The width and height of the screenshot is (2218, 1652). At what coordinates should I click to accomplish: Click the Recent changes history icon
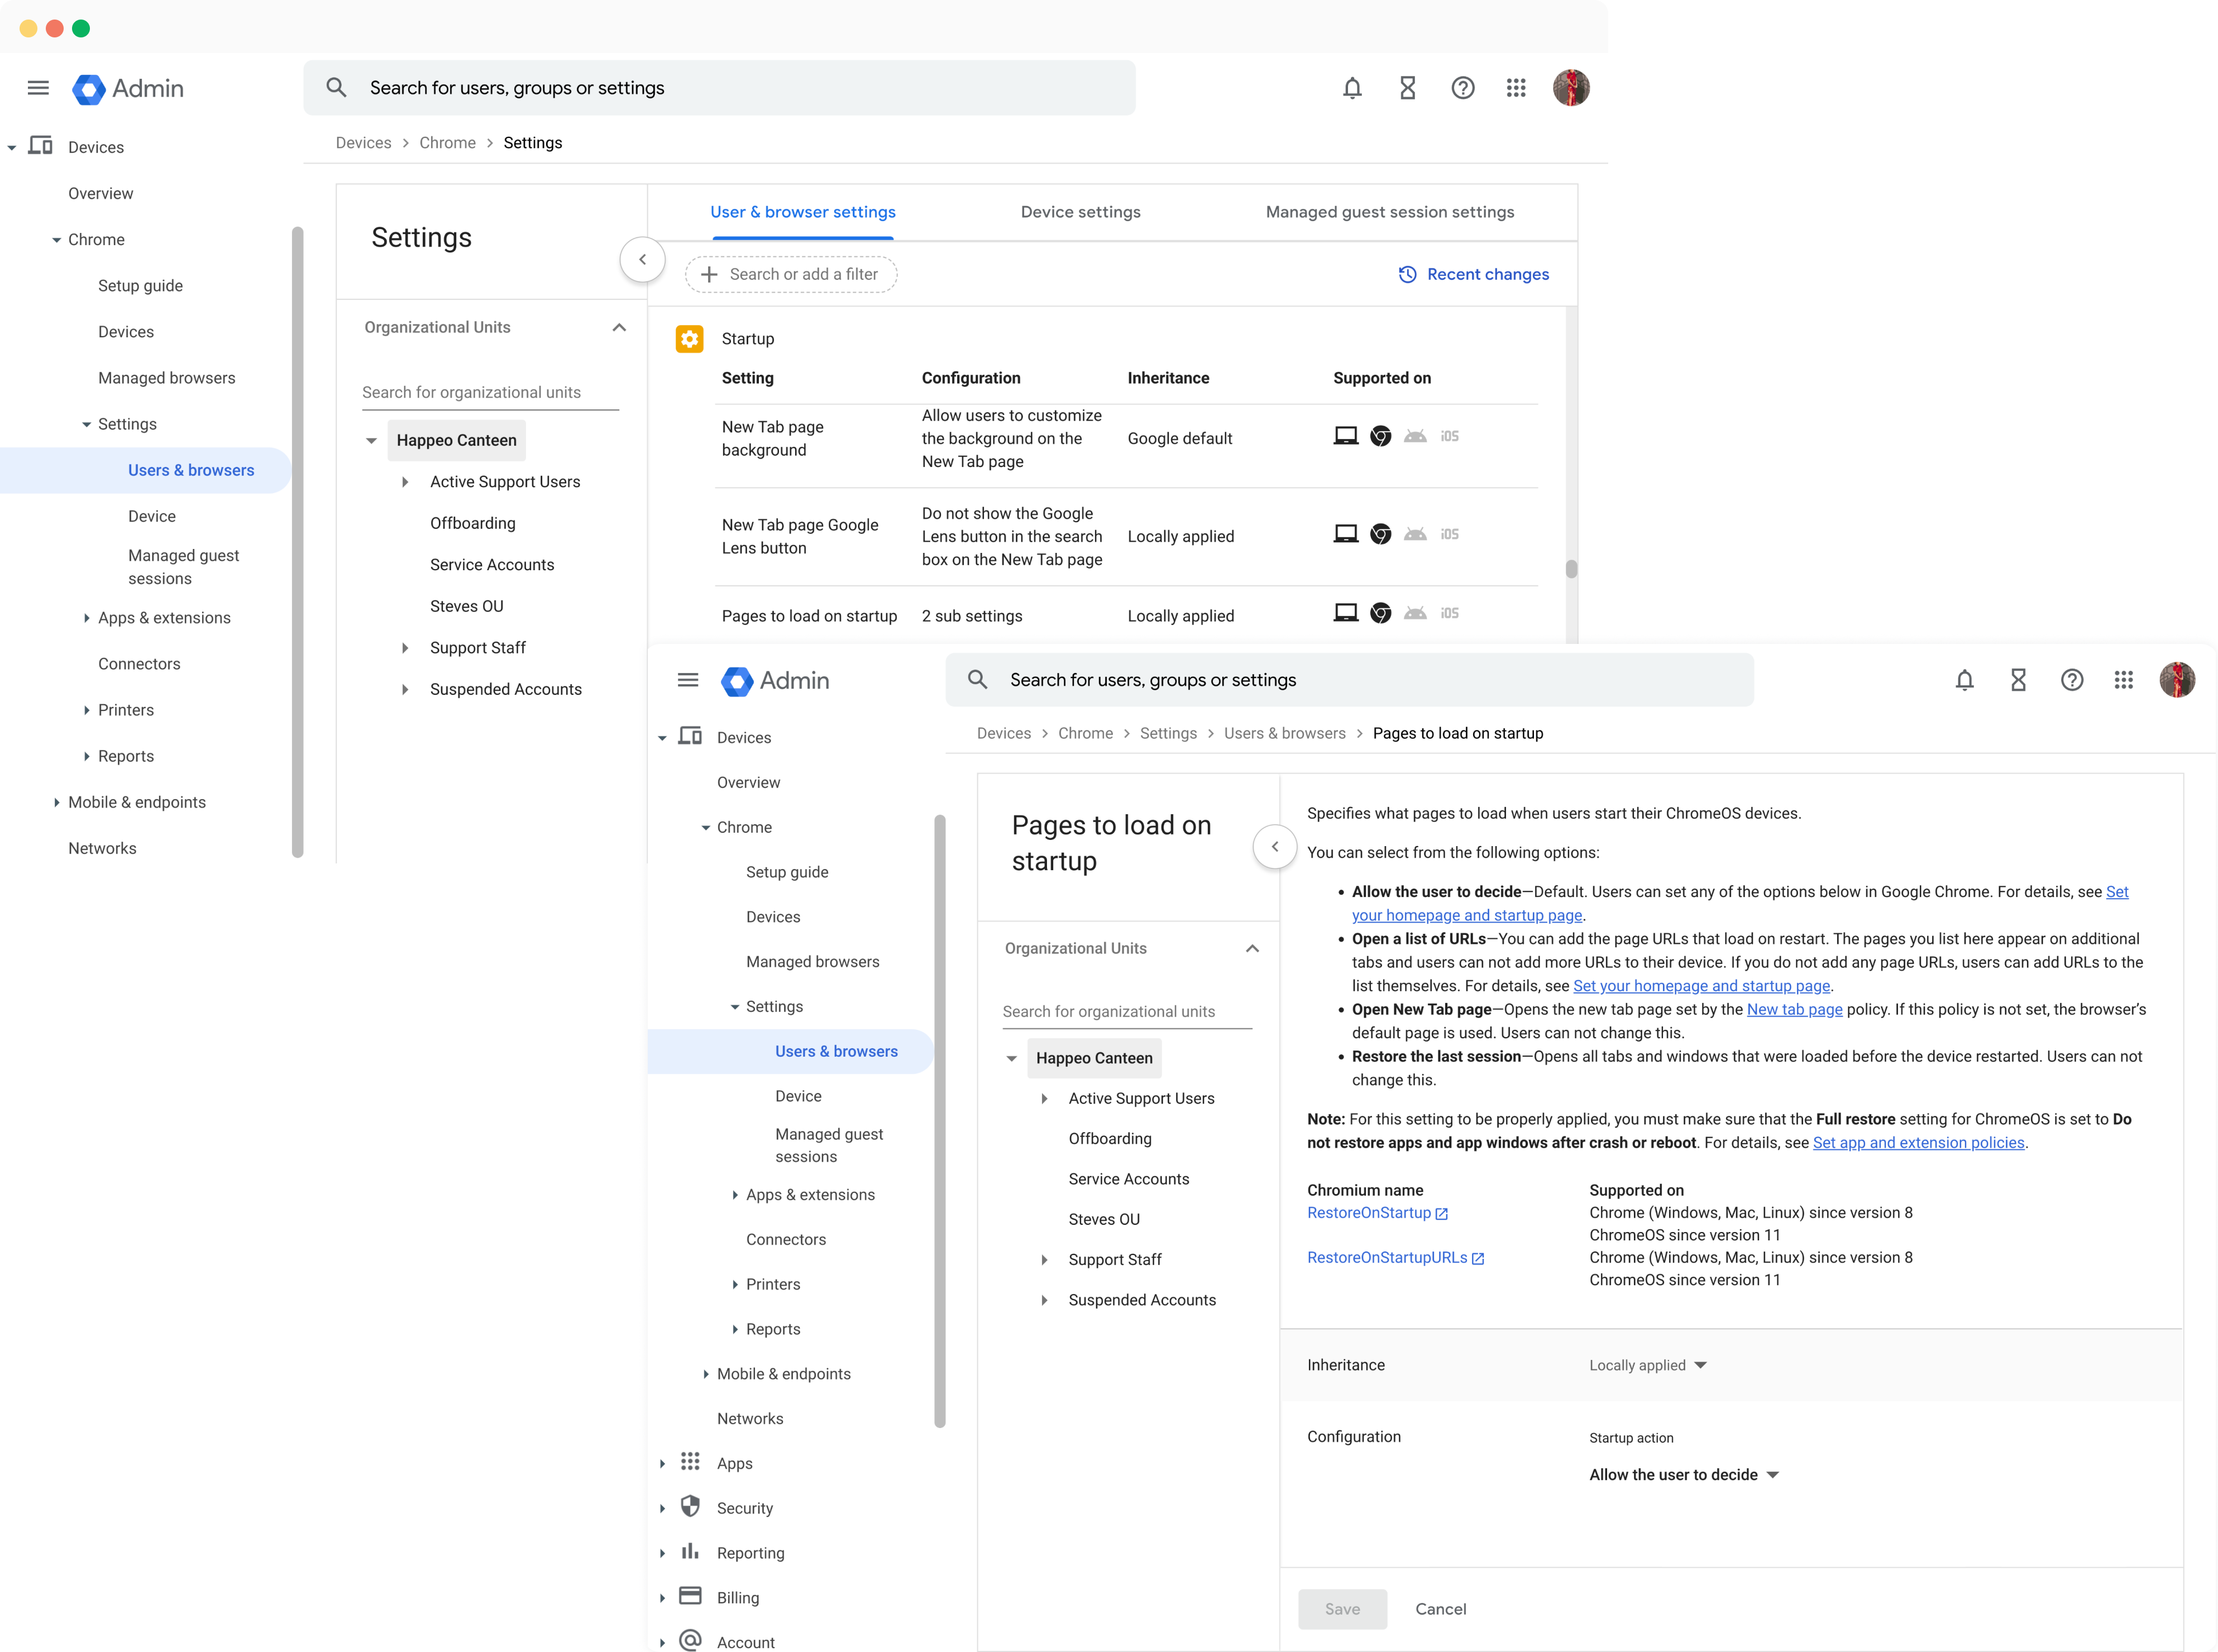pyautogui.click(x=1407, y=274)
